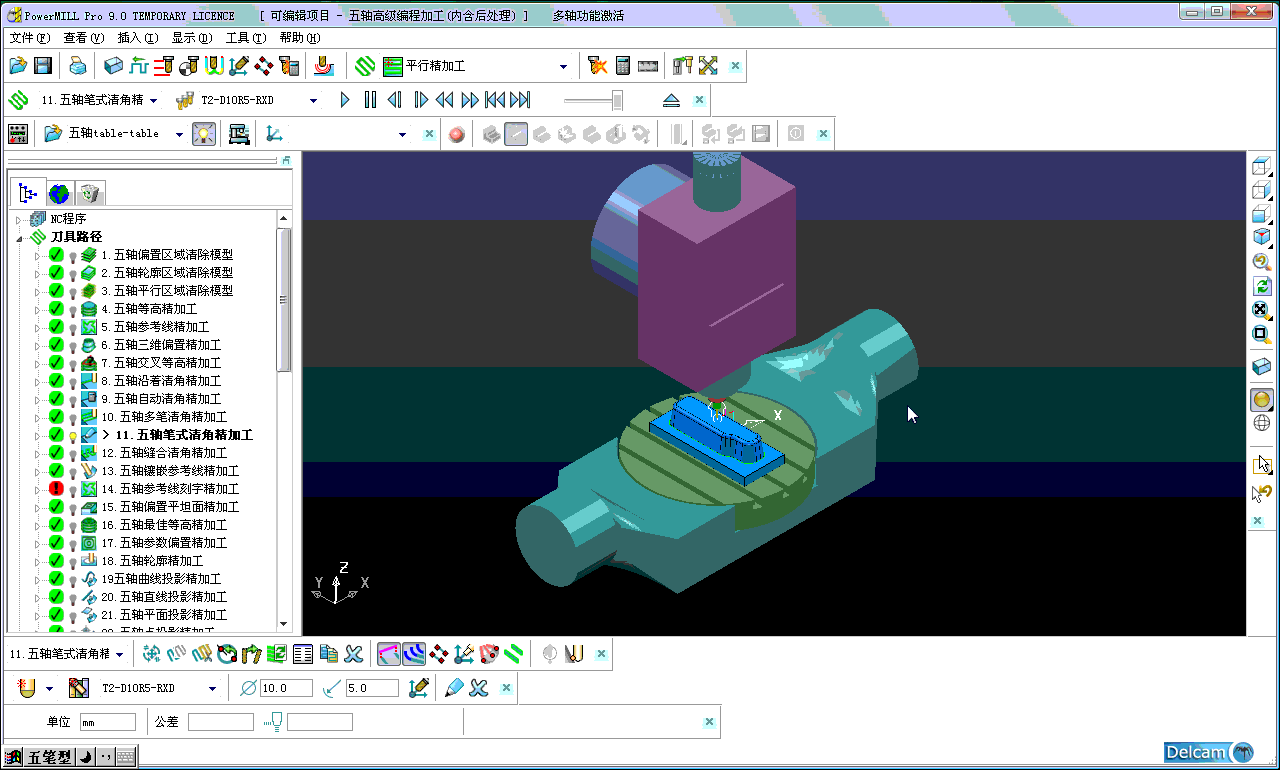Open the tool axis direction icon
This screenshot has width=1280, height=770.
(x=239, y=66)
